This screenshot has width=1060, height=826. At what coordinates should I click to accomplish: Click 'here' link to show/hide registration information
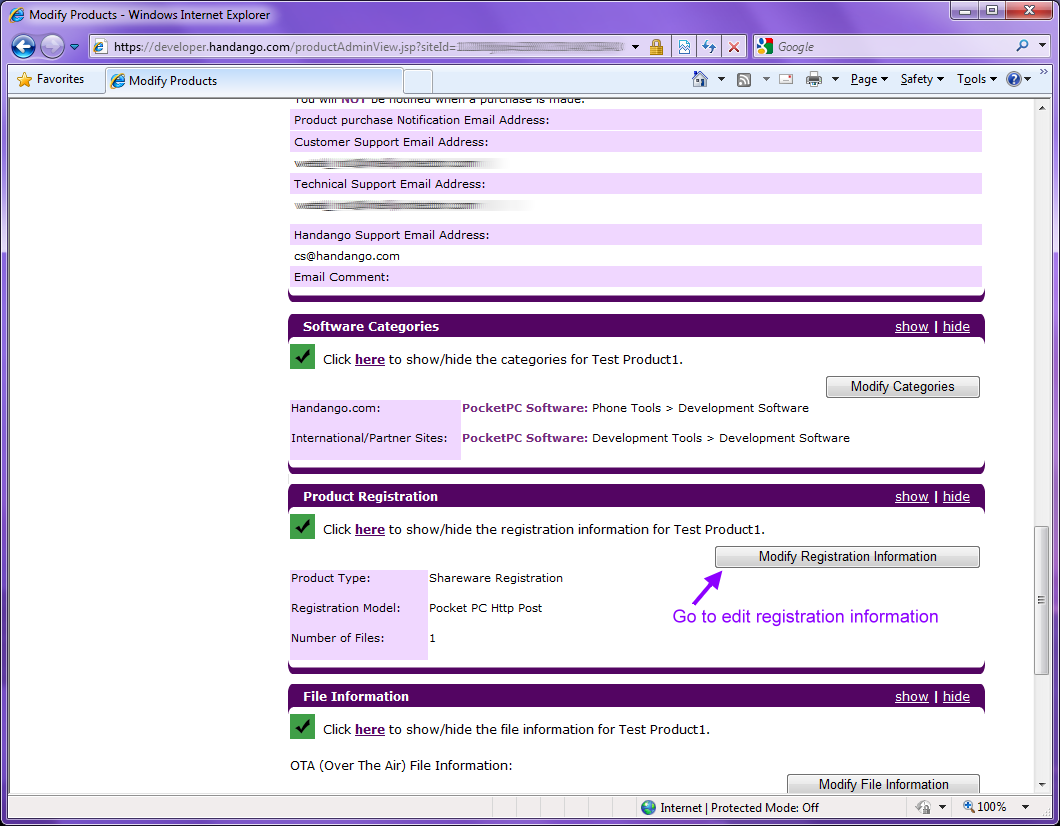click(x=370, y=530)
